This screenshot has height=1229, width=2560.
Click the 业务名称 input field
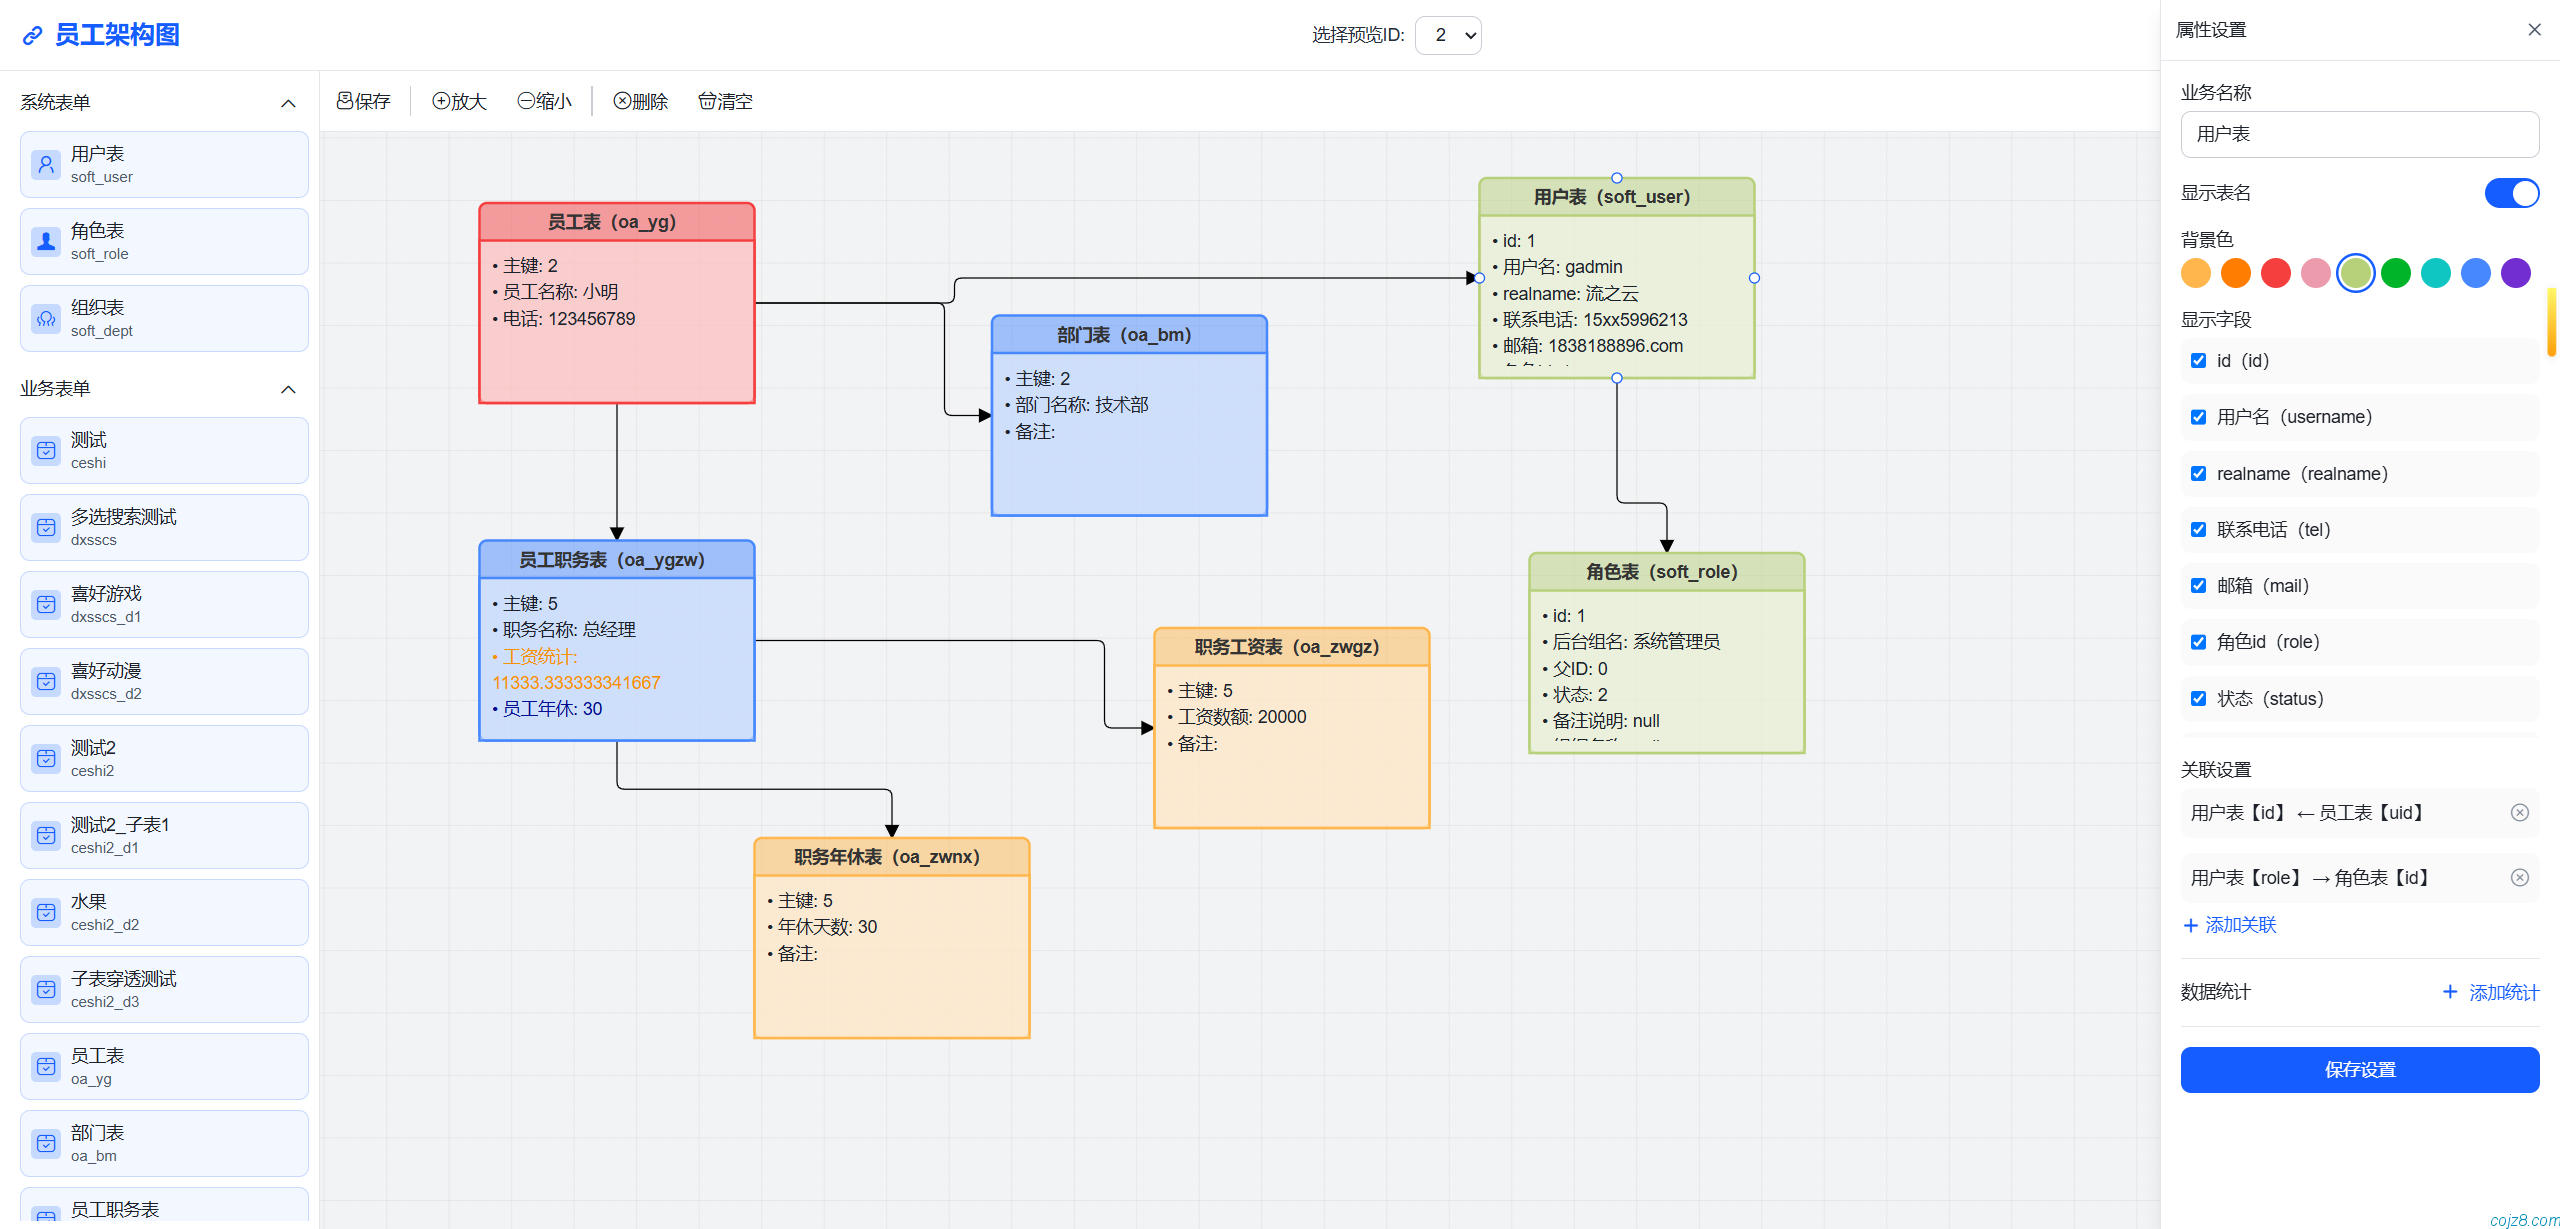tap(2359, 134)
